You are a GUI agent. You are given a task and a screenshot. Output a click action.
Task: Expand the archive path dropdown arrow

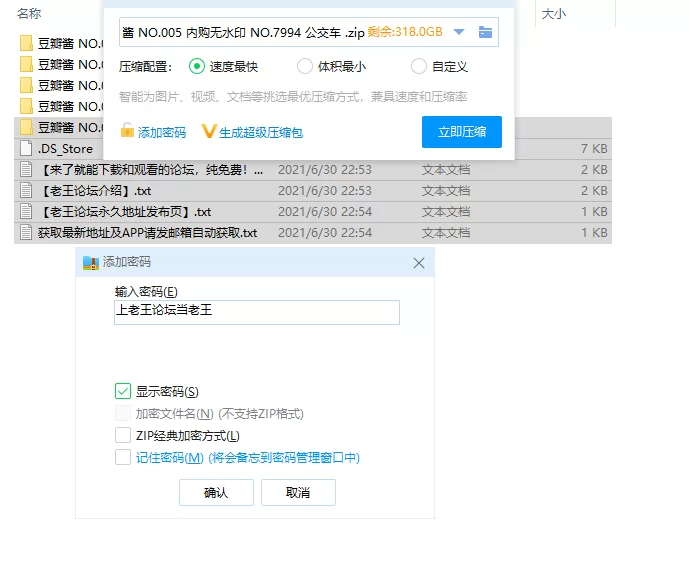click(459, 32)
